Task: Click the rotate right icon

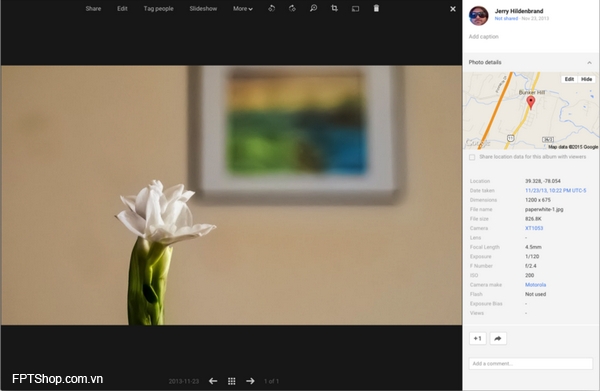Action: (292, 8)
